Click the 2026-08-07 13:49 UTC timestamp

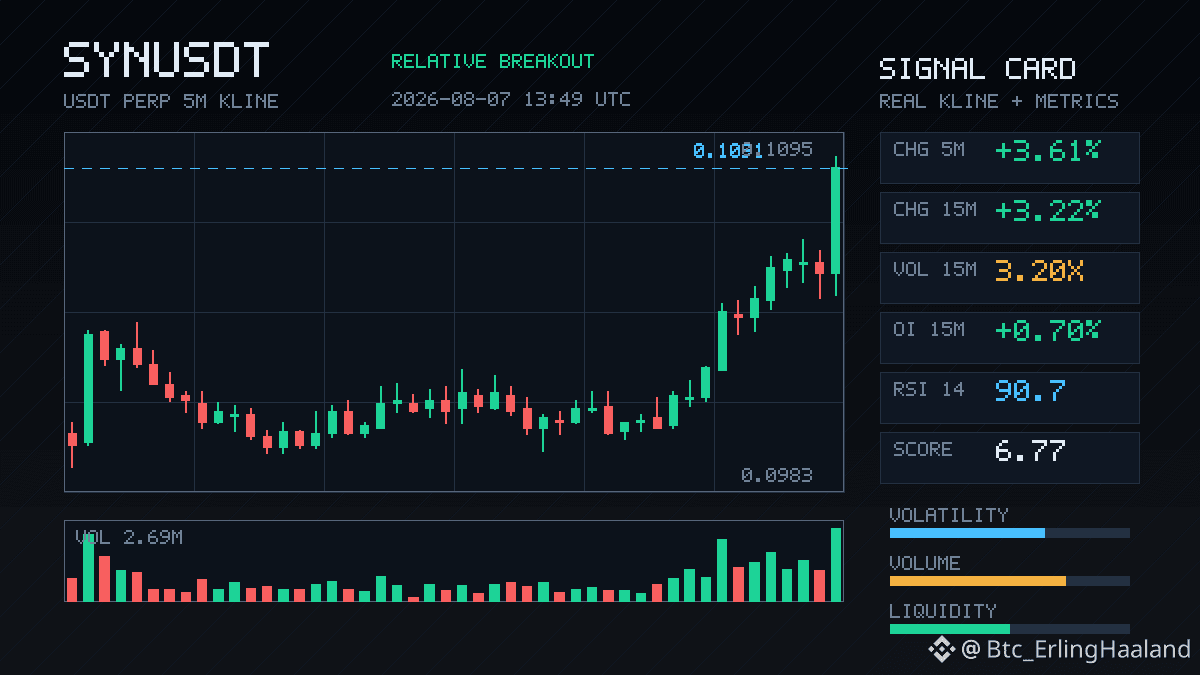[x=510, y=99]
